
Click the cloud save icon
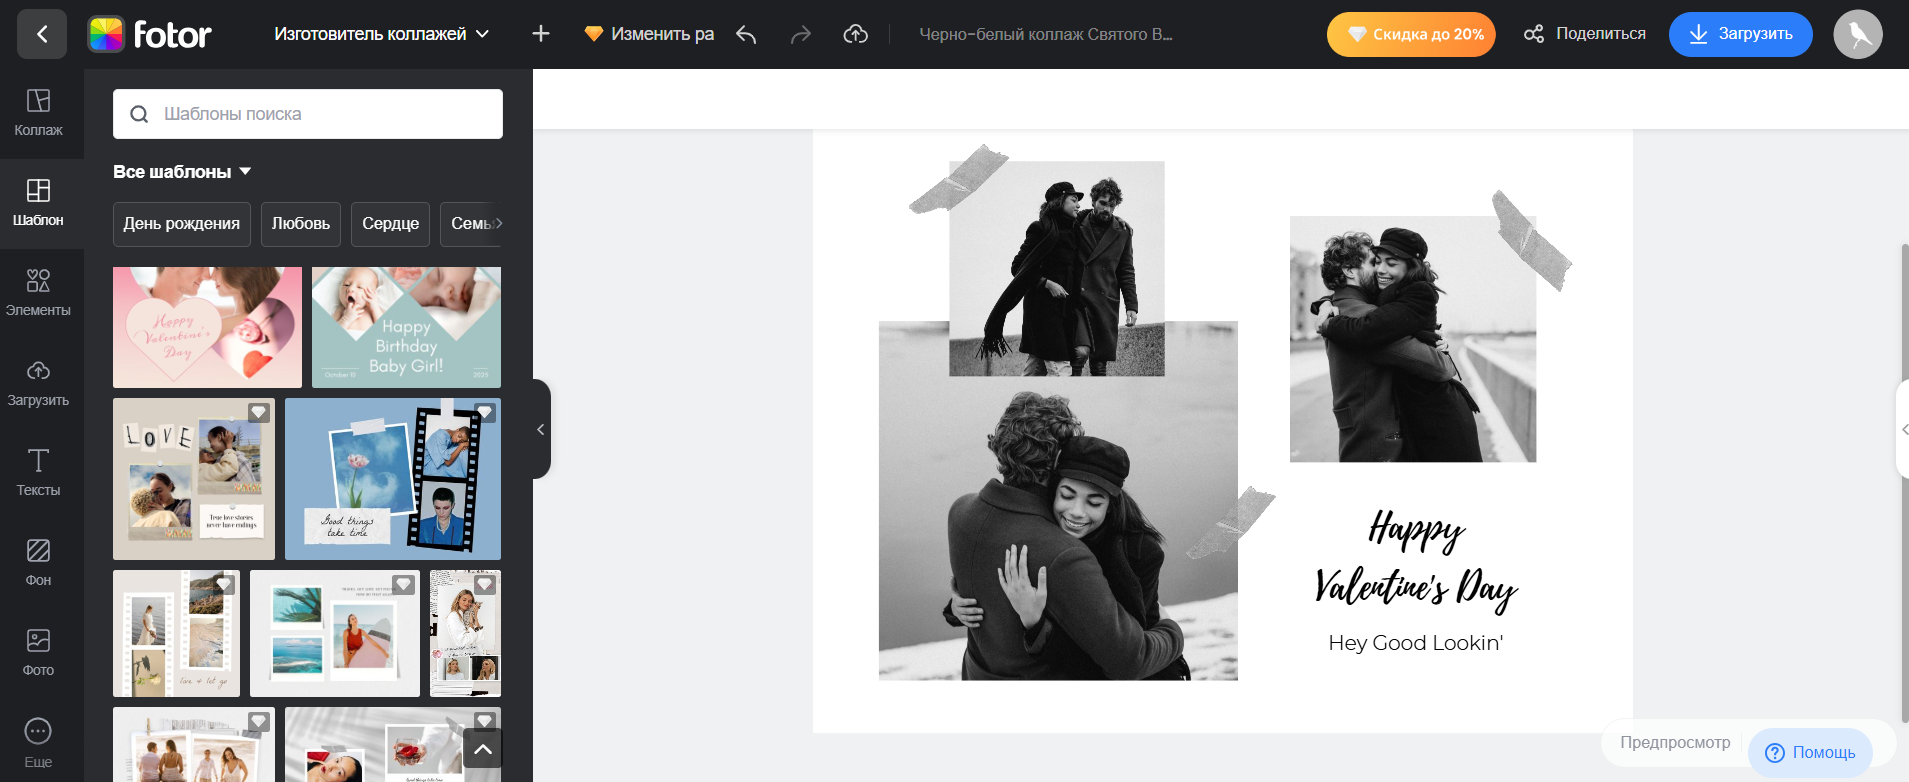coord(855,35)
